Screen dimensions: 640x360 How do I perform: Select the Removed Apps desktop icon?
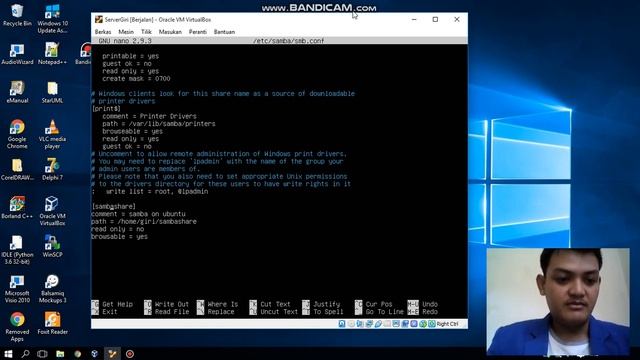point(17,327)
